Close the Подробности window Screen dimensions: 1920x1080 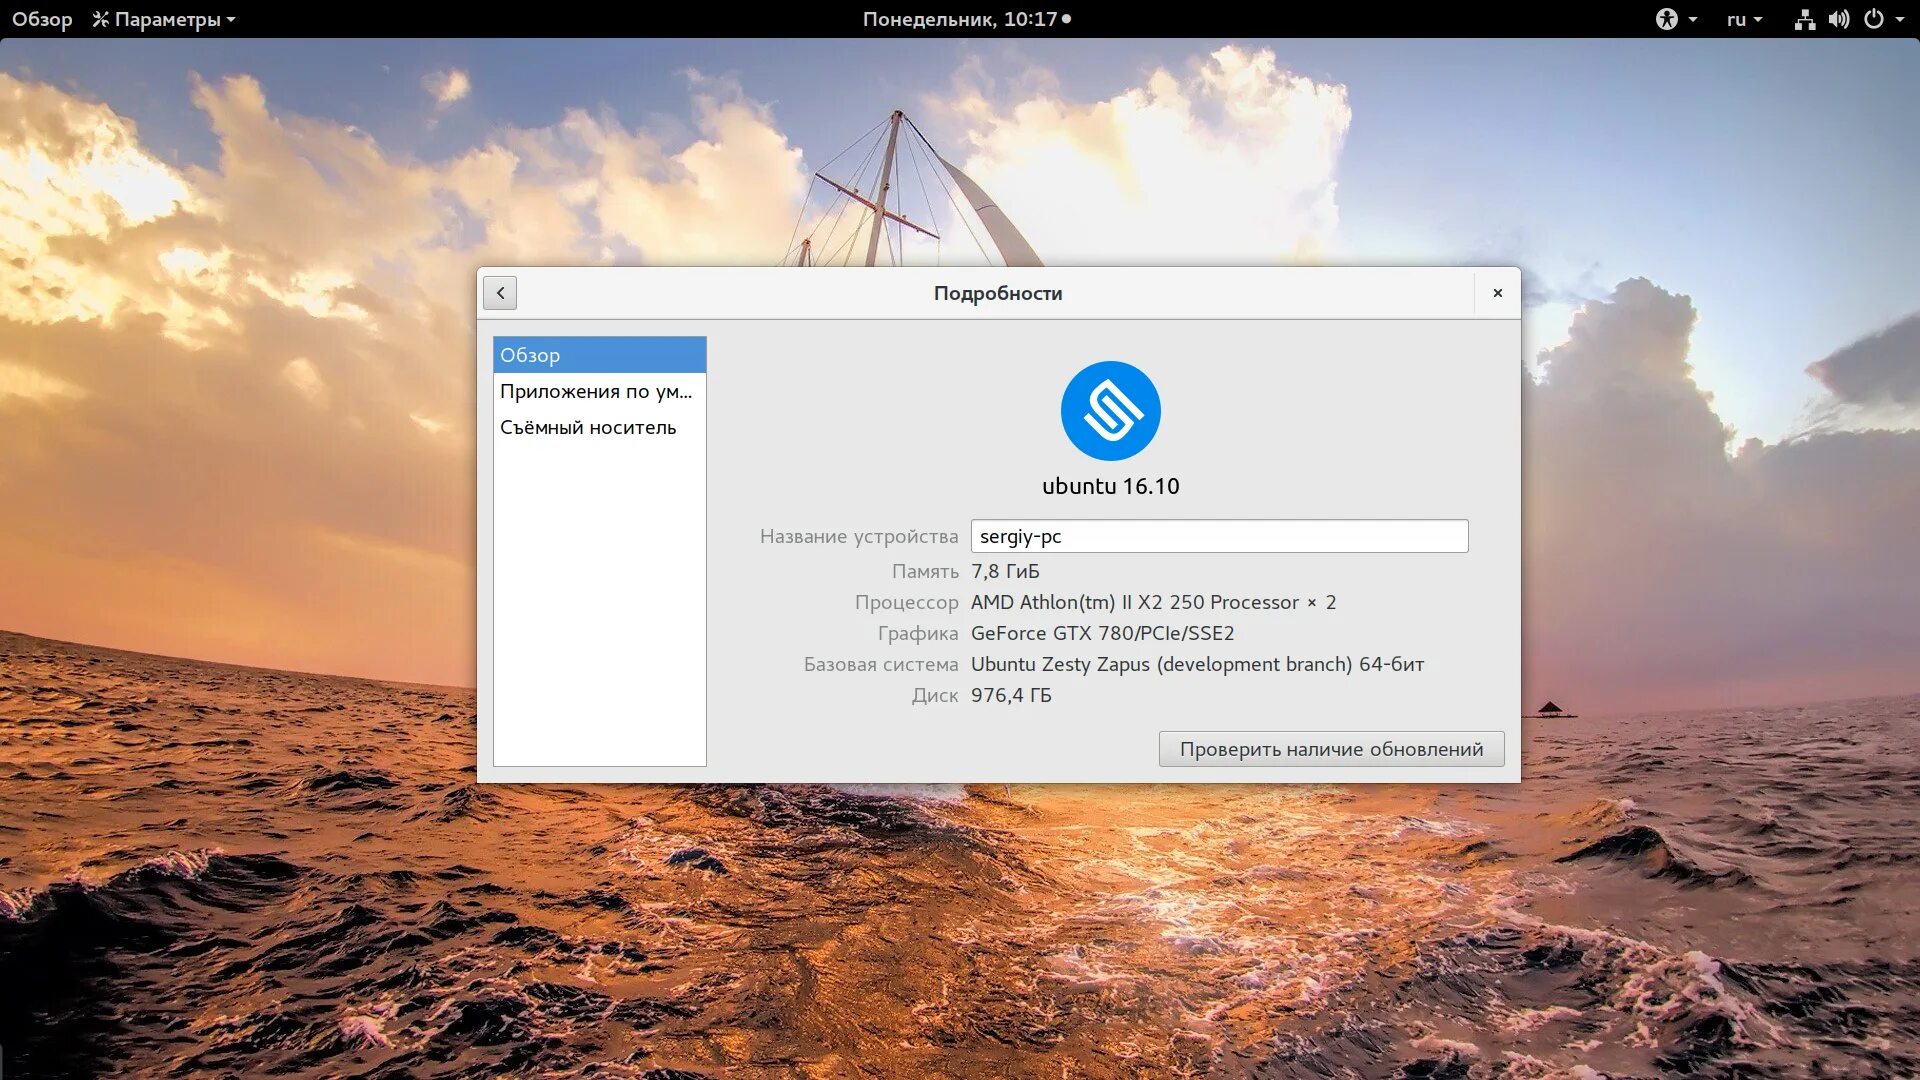pyautogui.click(x=1497, y=293)
